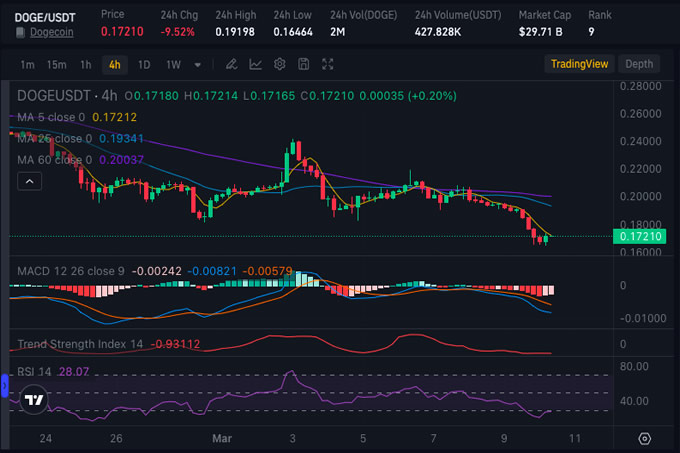Click the 24h Vol(DOGE) value 2M

click(337, 32)
